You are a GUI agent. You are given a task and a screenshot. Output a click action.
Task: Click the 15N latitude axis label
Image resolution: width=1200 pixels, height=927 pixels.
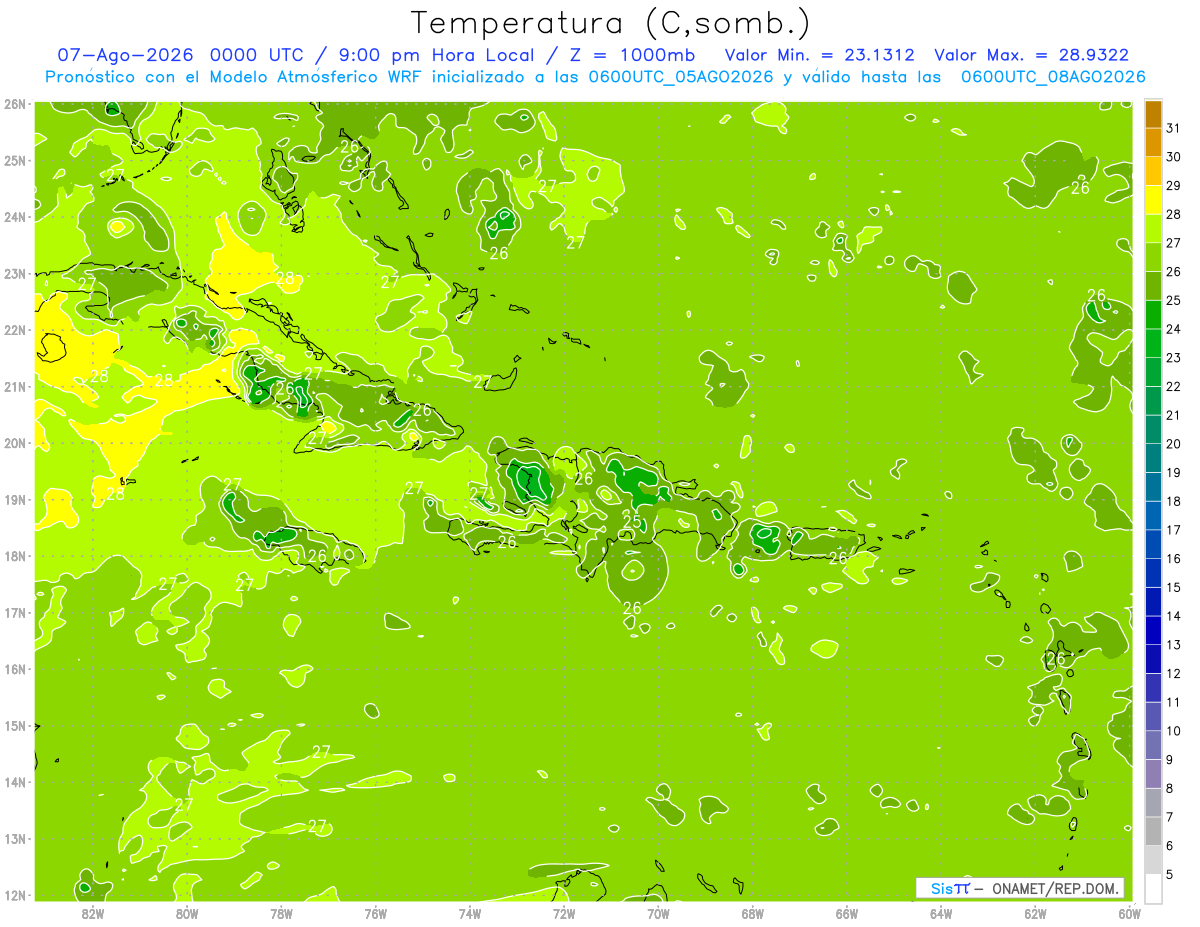[x=14, y=725]
